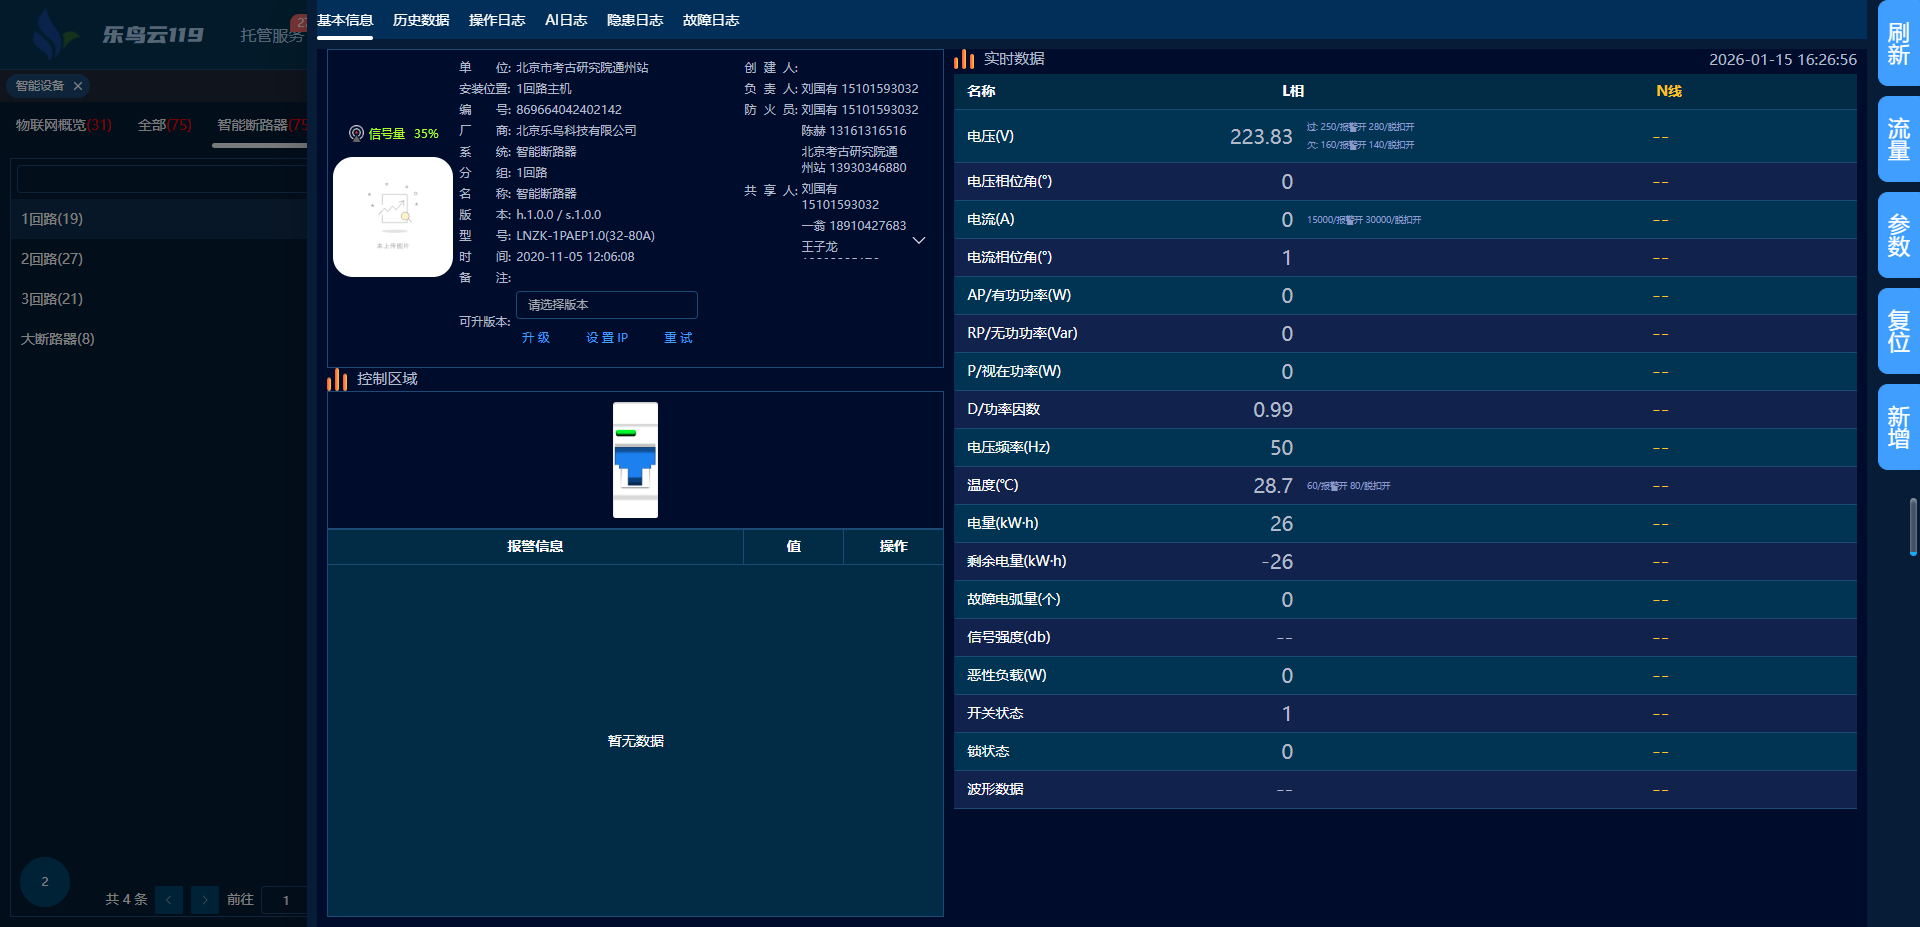Click the signal strength antenna icon
This screenshot has width=1920, height=927.
pyautogui.click(x=356, y=133)
